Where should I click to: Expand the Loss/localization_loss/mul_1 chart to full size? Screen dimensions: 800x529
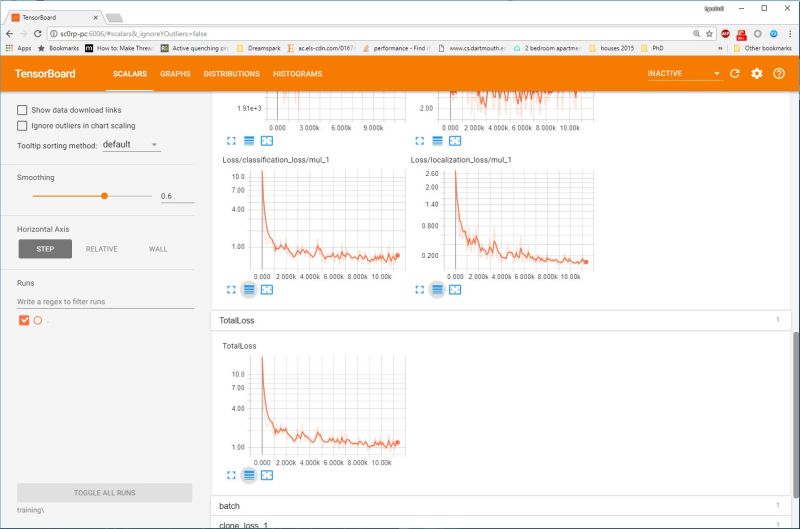coord(419,290)
